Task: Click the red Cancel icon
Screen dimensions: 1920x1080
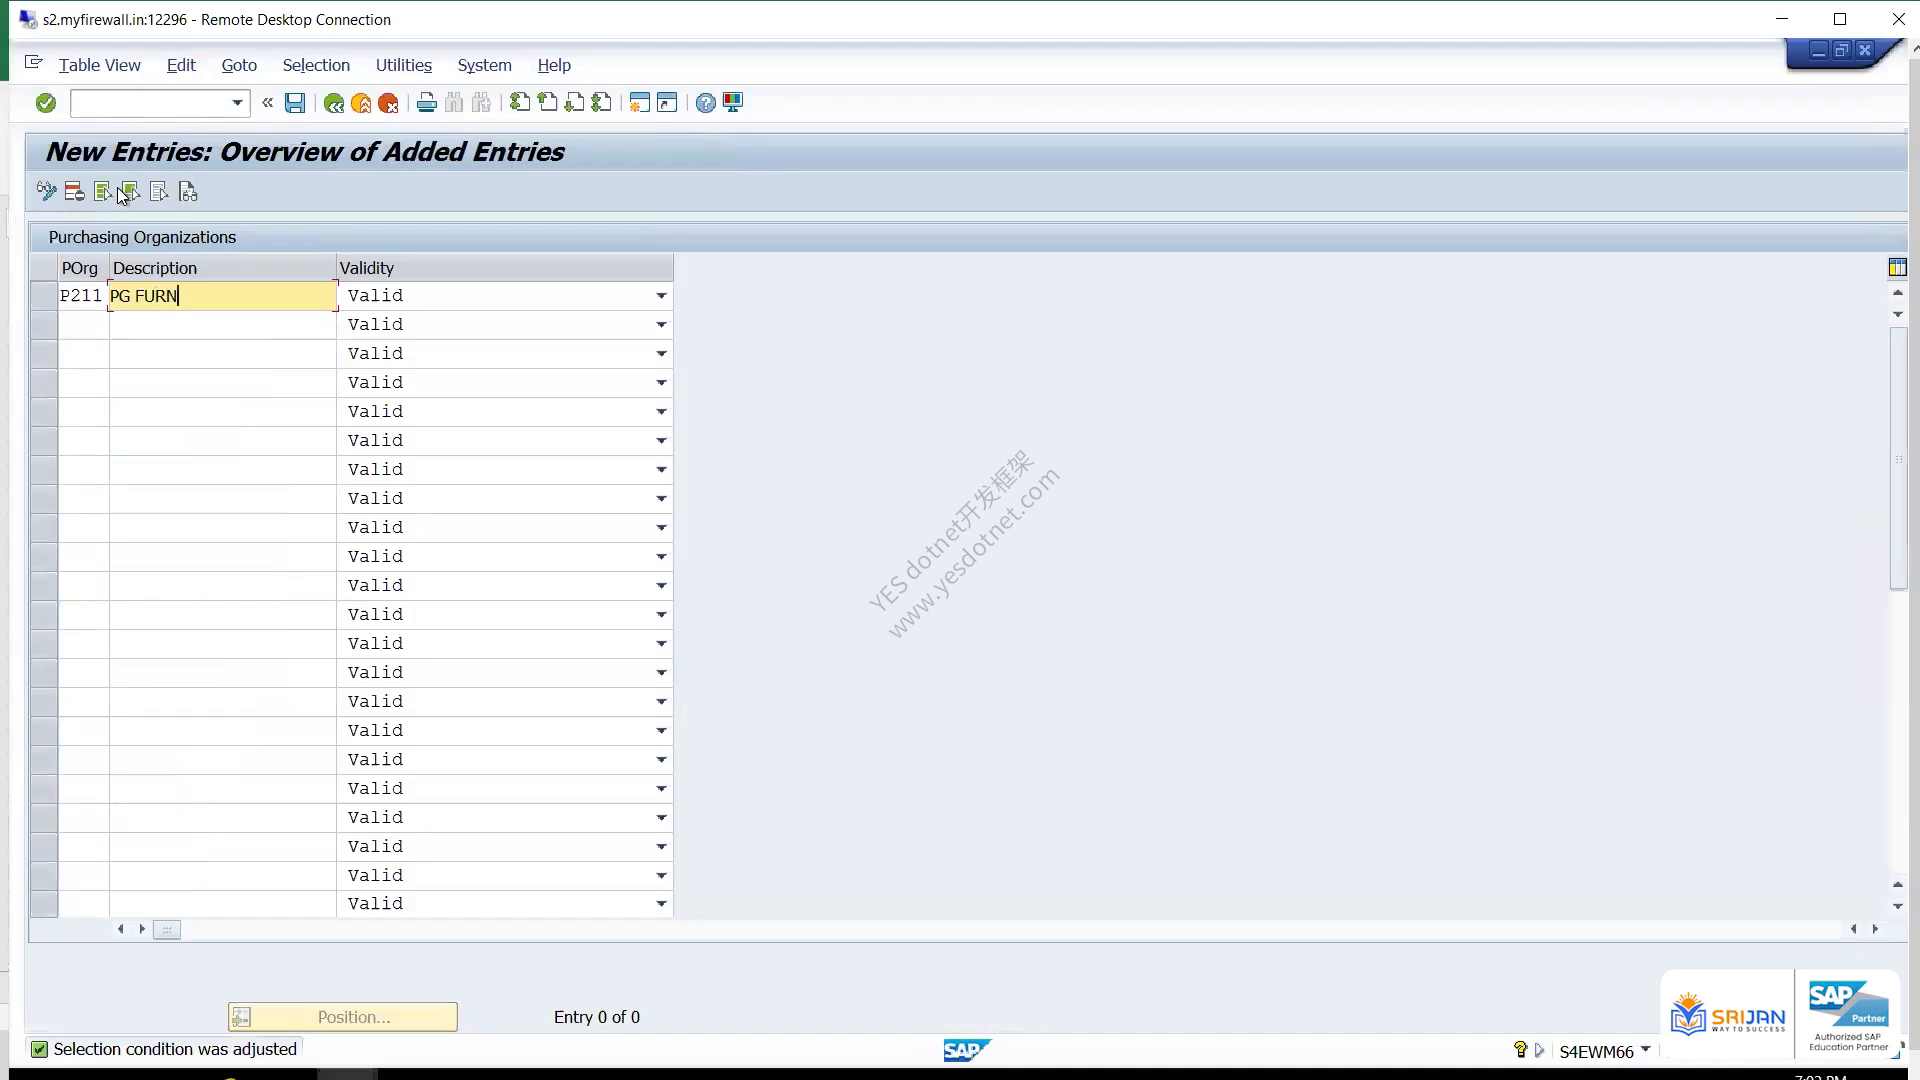Action: point(388,103)
